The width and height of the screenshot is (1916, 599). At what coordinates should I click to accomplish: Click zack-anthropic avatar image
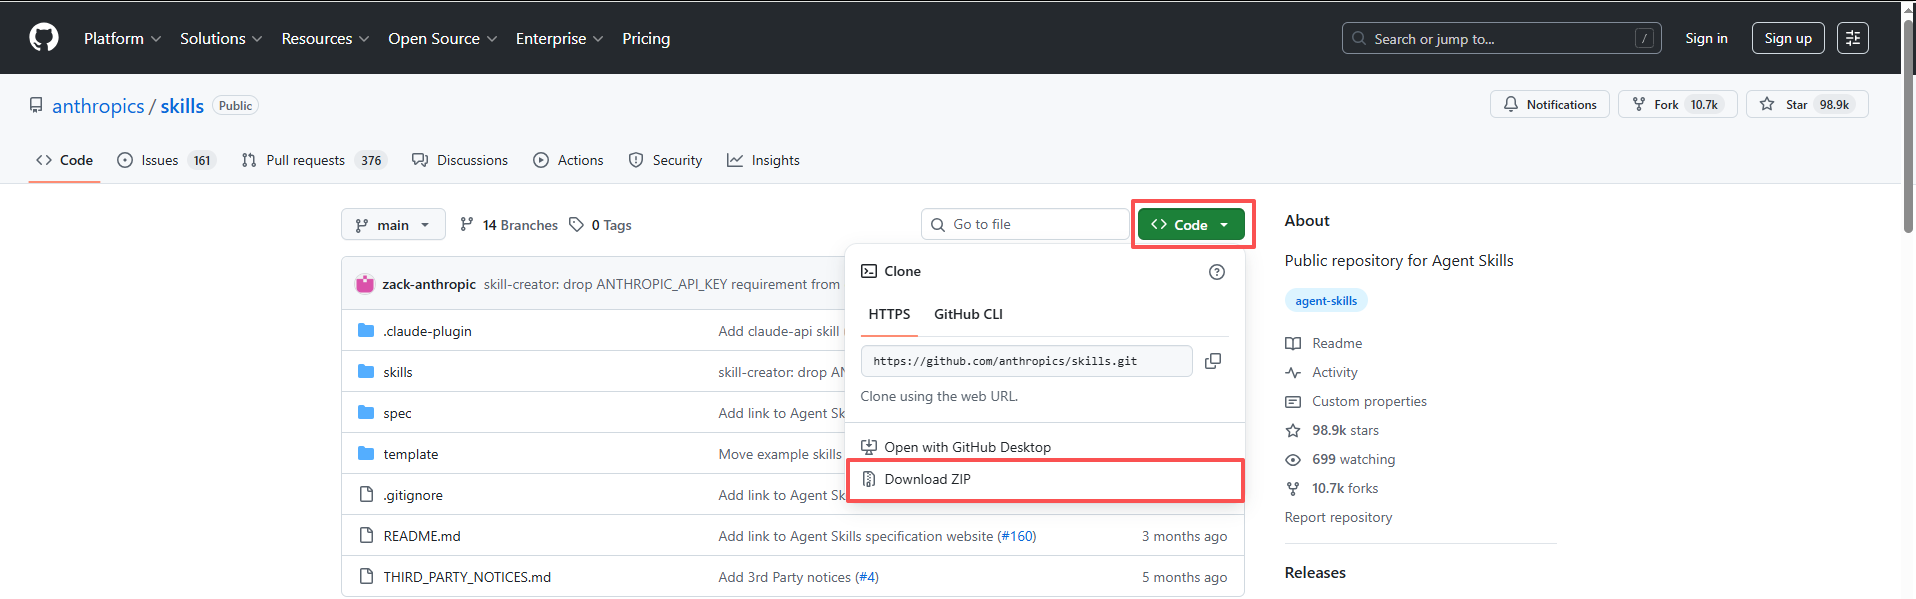click(x=365, y=284)
